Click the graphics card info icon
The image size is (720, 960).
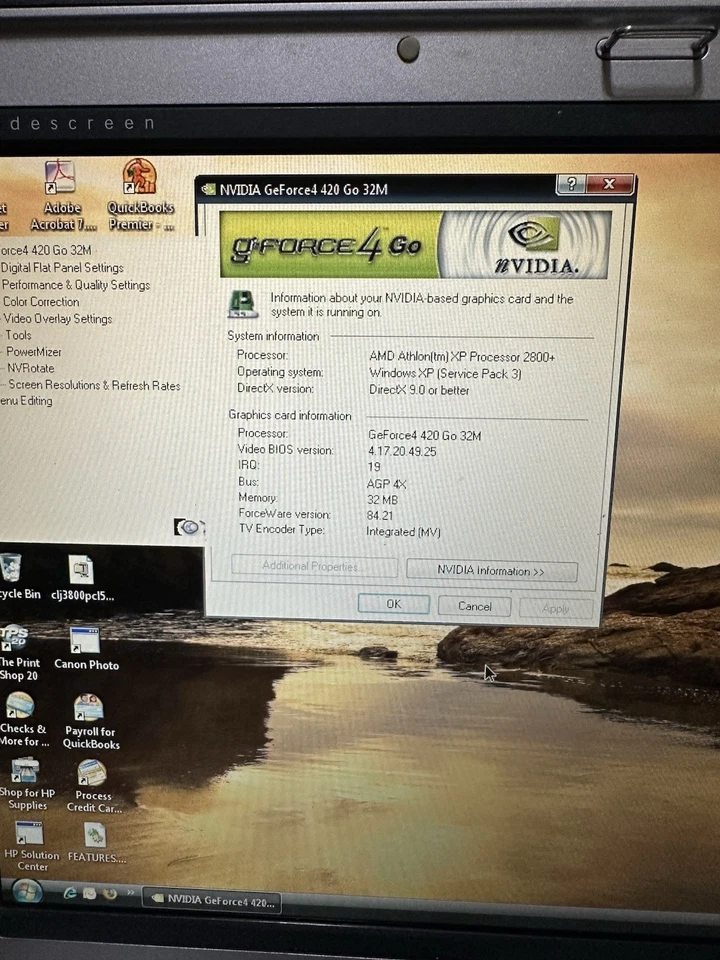click(x=242, y=304)
